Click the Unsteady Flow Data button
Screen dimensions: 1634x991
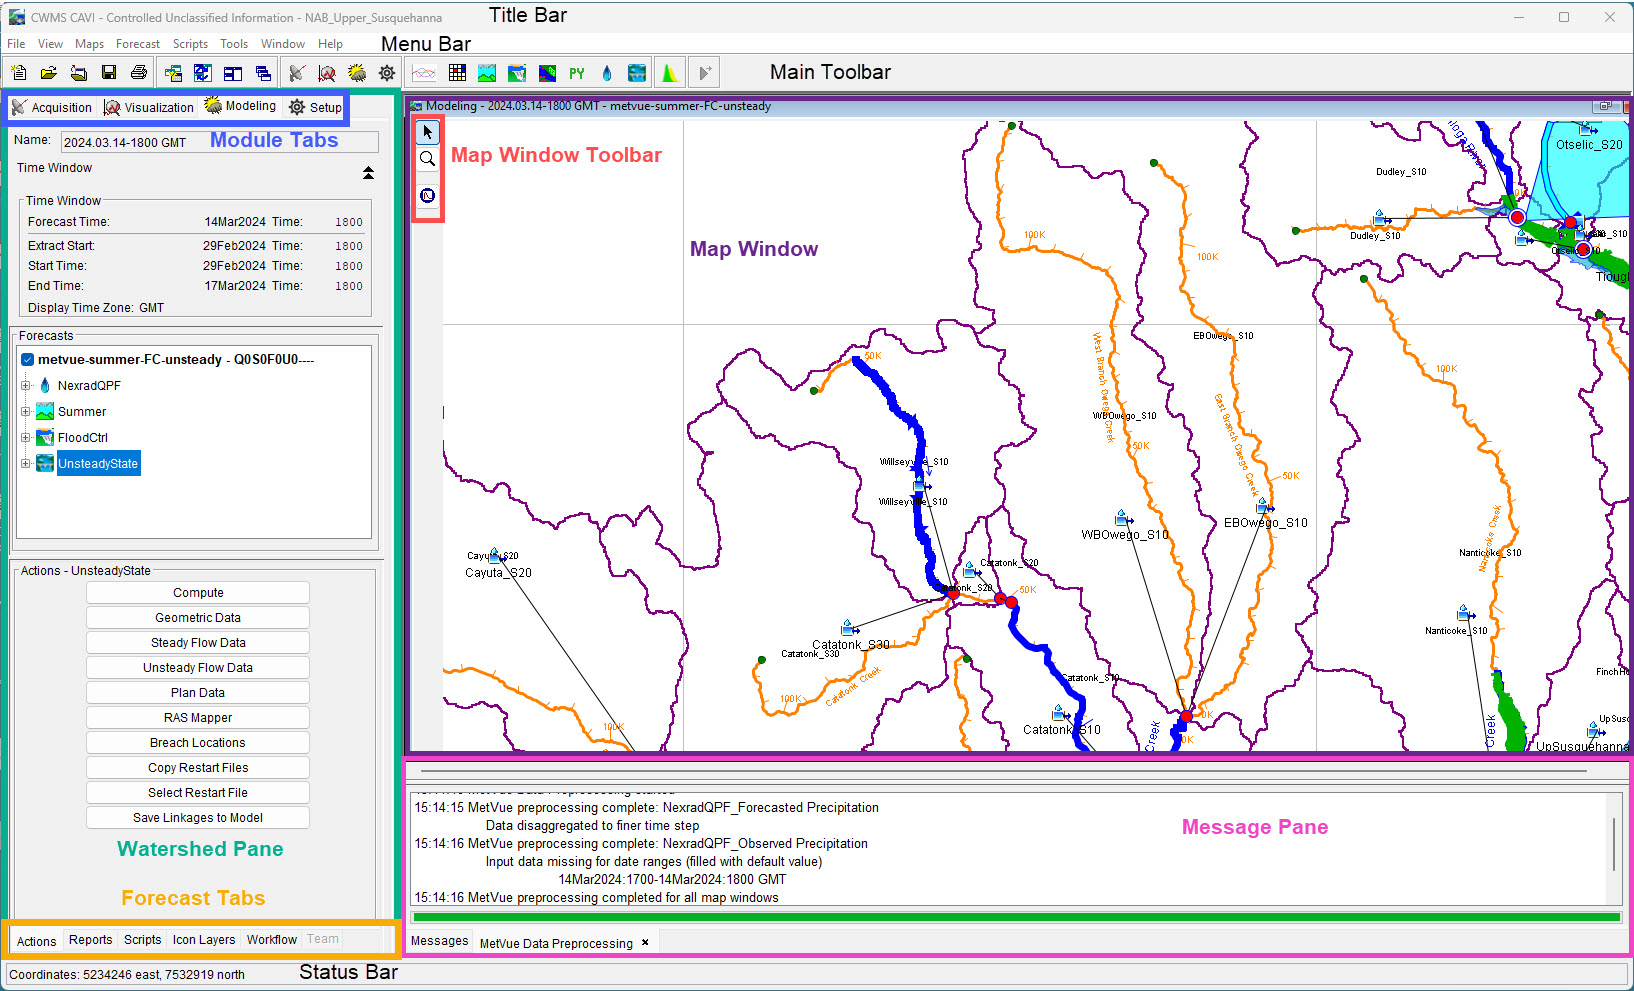(198, 668)
